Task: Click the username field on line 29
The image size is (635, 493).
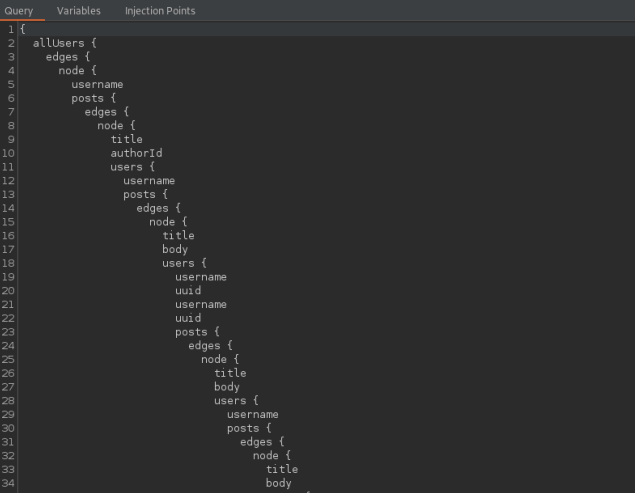Action: (x=252, y=414)
